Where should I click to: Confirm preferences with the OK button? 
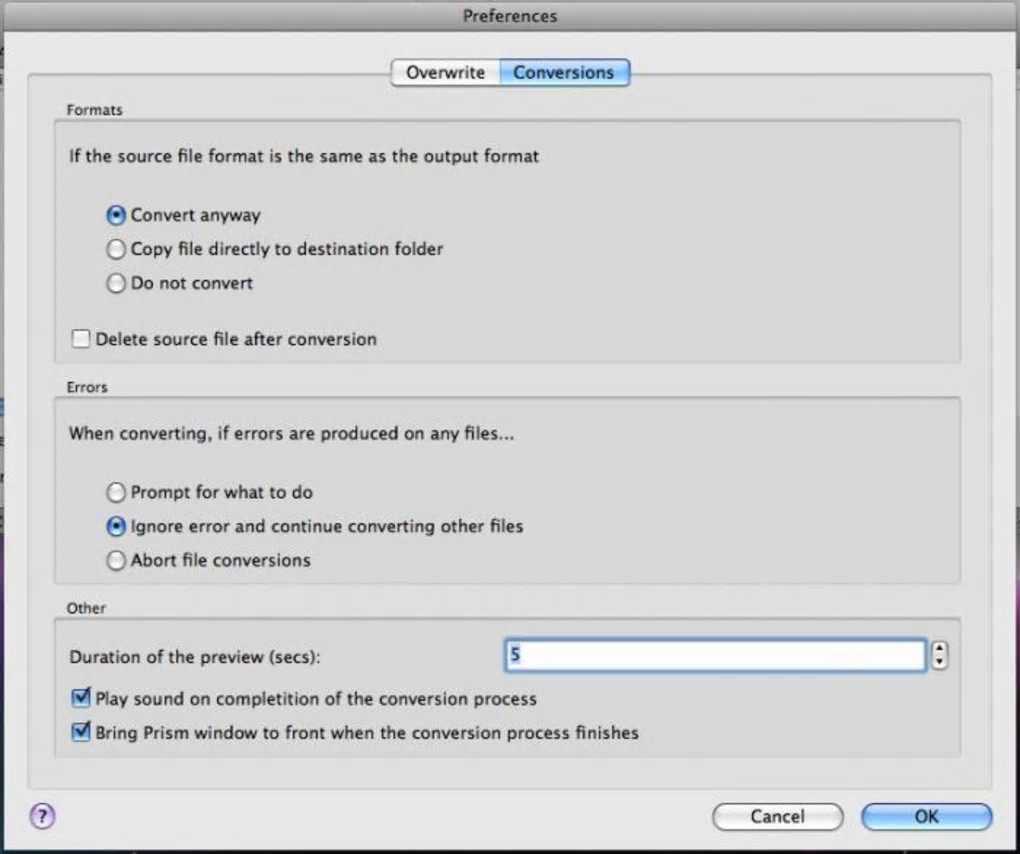coord(926,816)
